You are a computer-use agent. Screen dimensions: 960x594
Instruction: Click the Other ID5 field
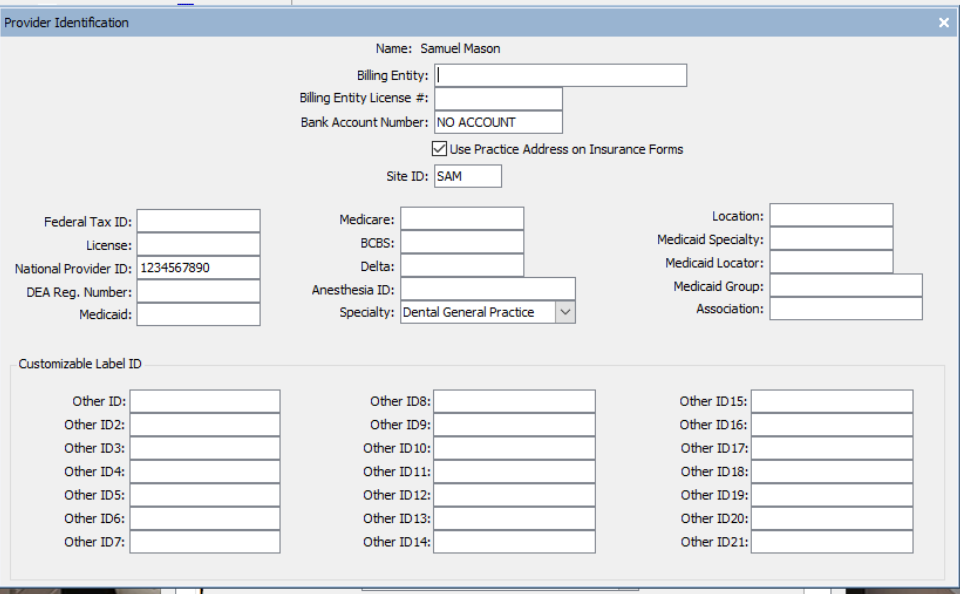[205, 495]
